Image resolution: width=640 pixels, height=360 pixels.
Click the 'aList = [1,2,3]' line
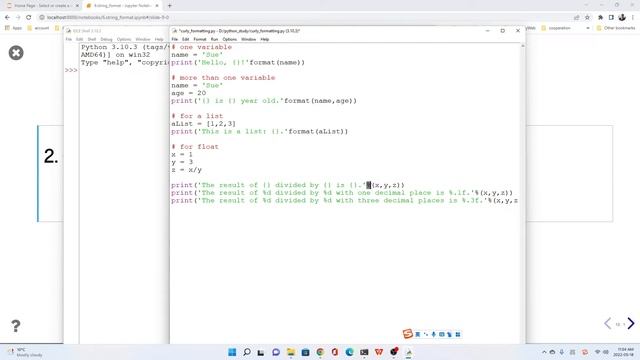pos(204,124)
